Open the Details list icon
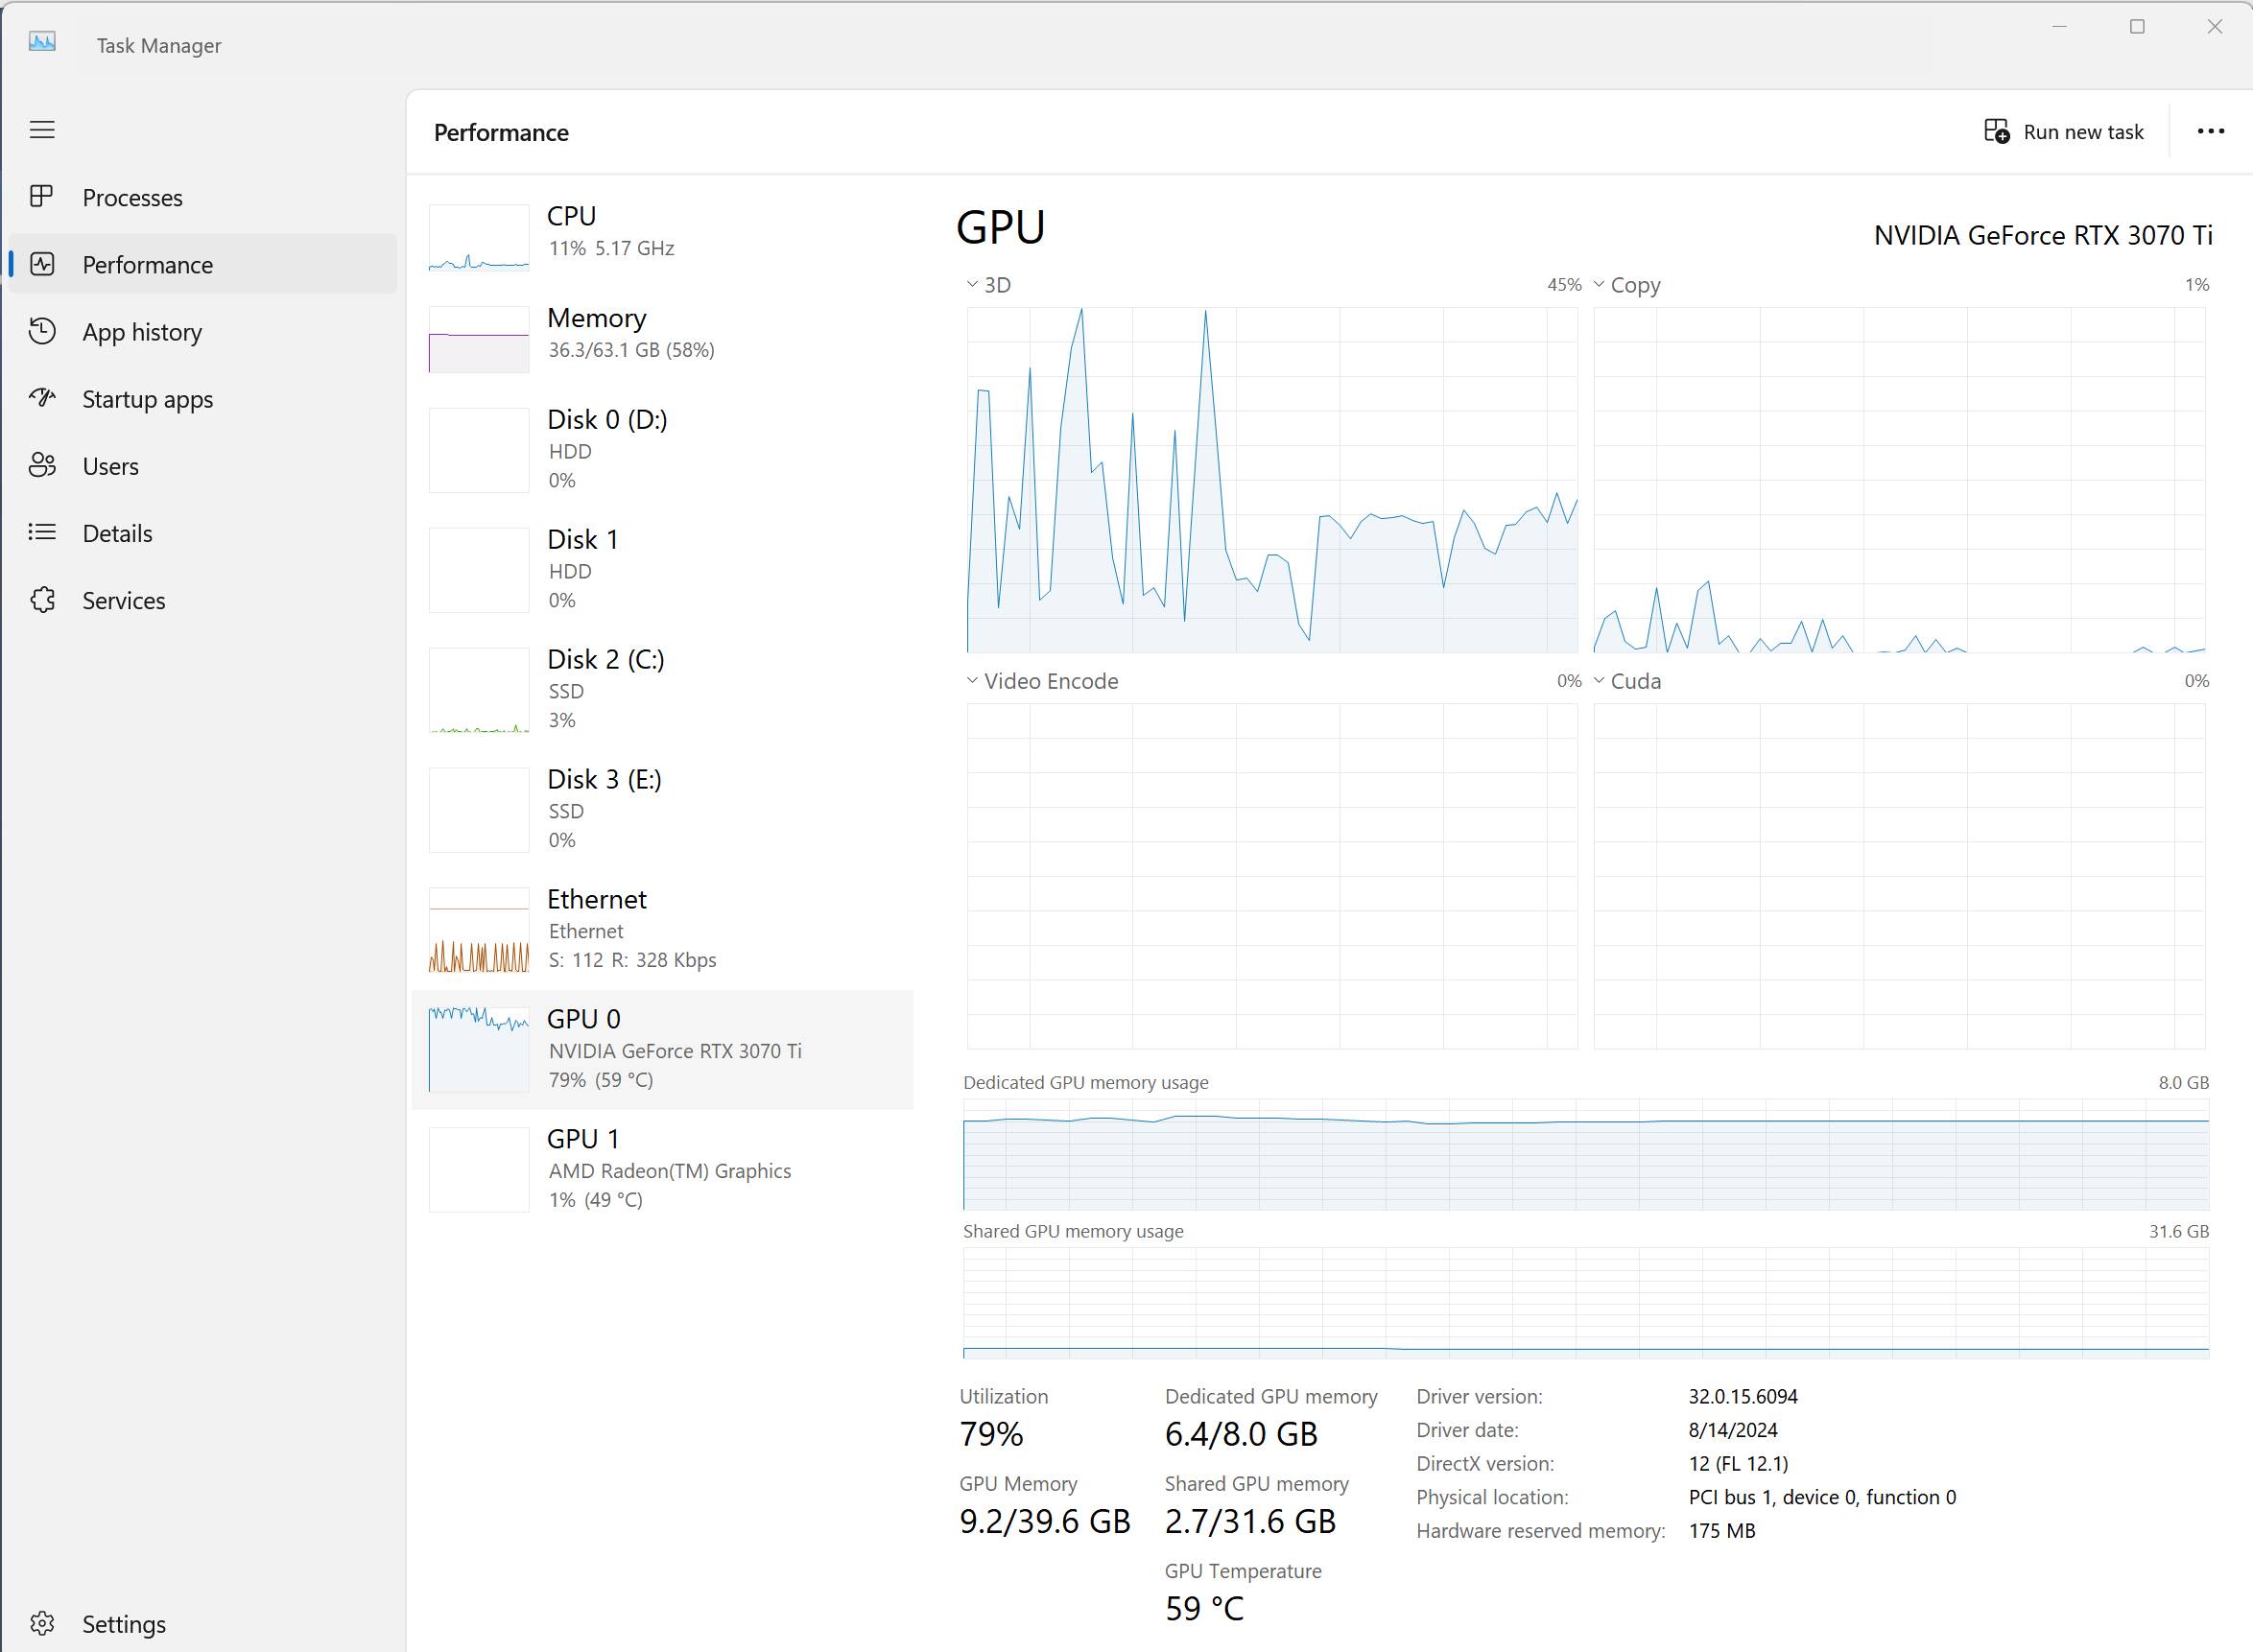This screenshot has width=2253, height=1652. (42, 532)
